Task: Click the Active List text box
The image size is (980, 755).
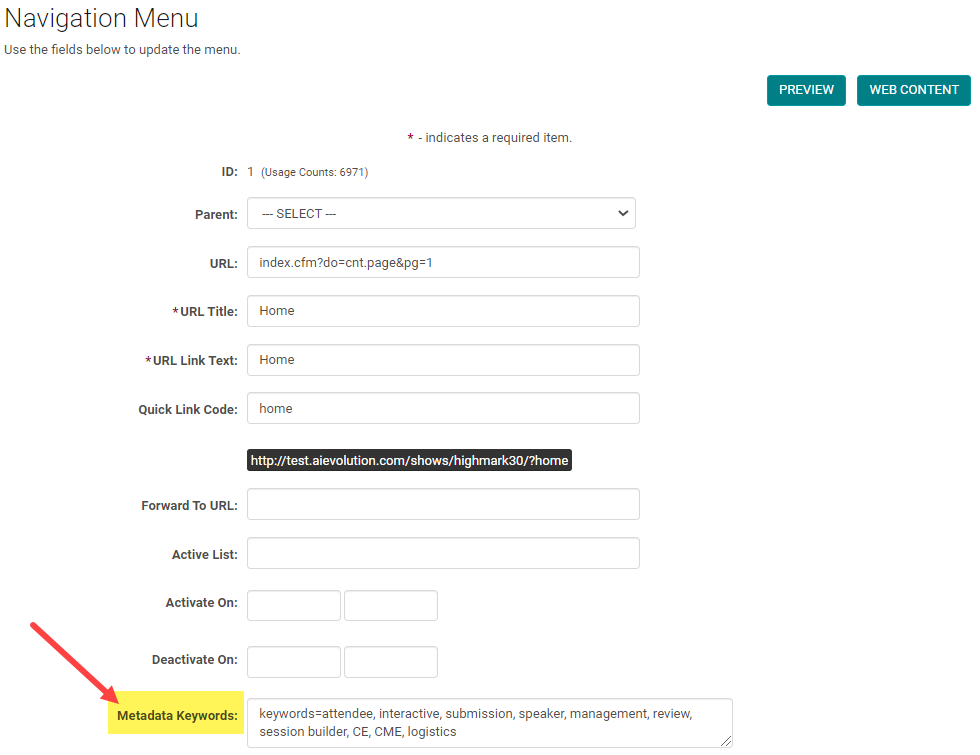Action: (x=443, y=554)
